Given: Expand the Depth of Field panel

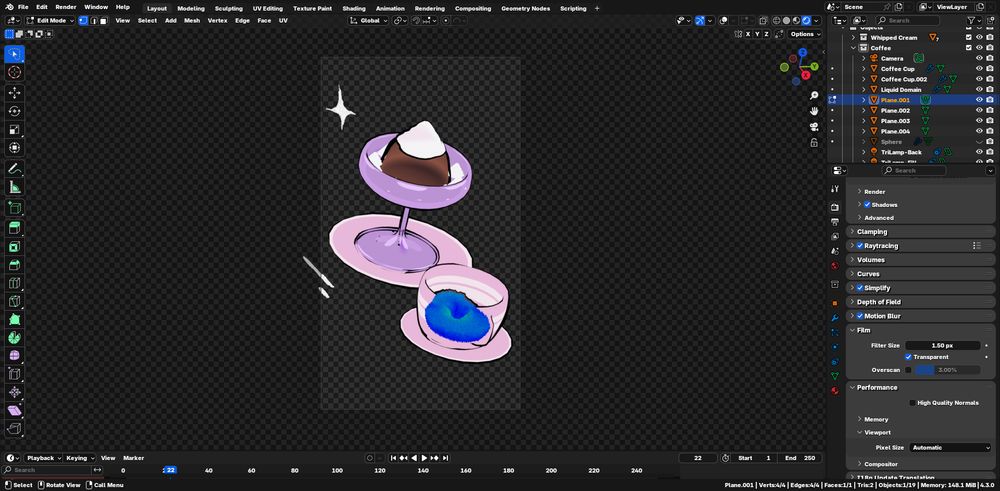Looking at the screenshot, I should (921, 302).
